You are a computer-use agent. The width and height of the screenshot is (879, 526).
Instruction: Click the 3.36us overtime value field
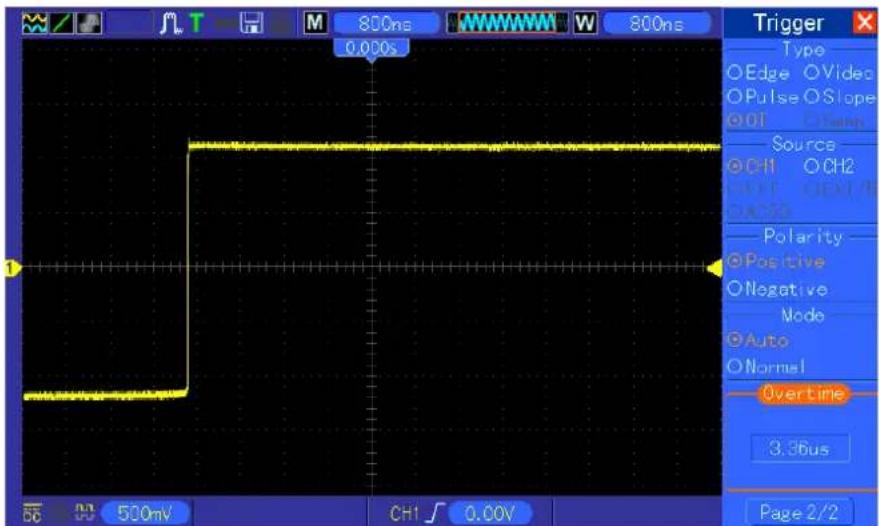800,448
